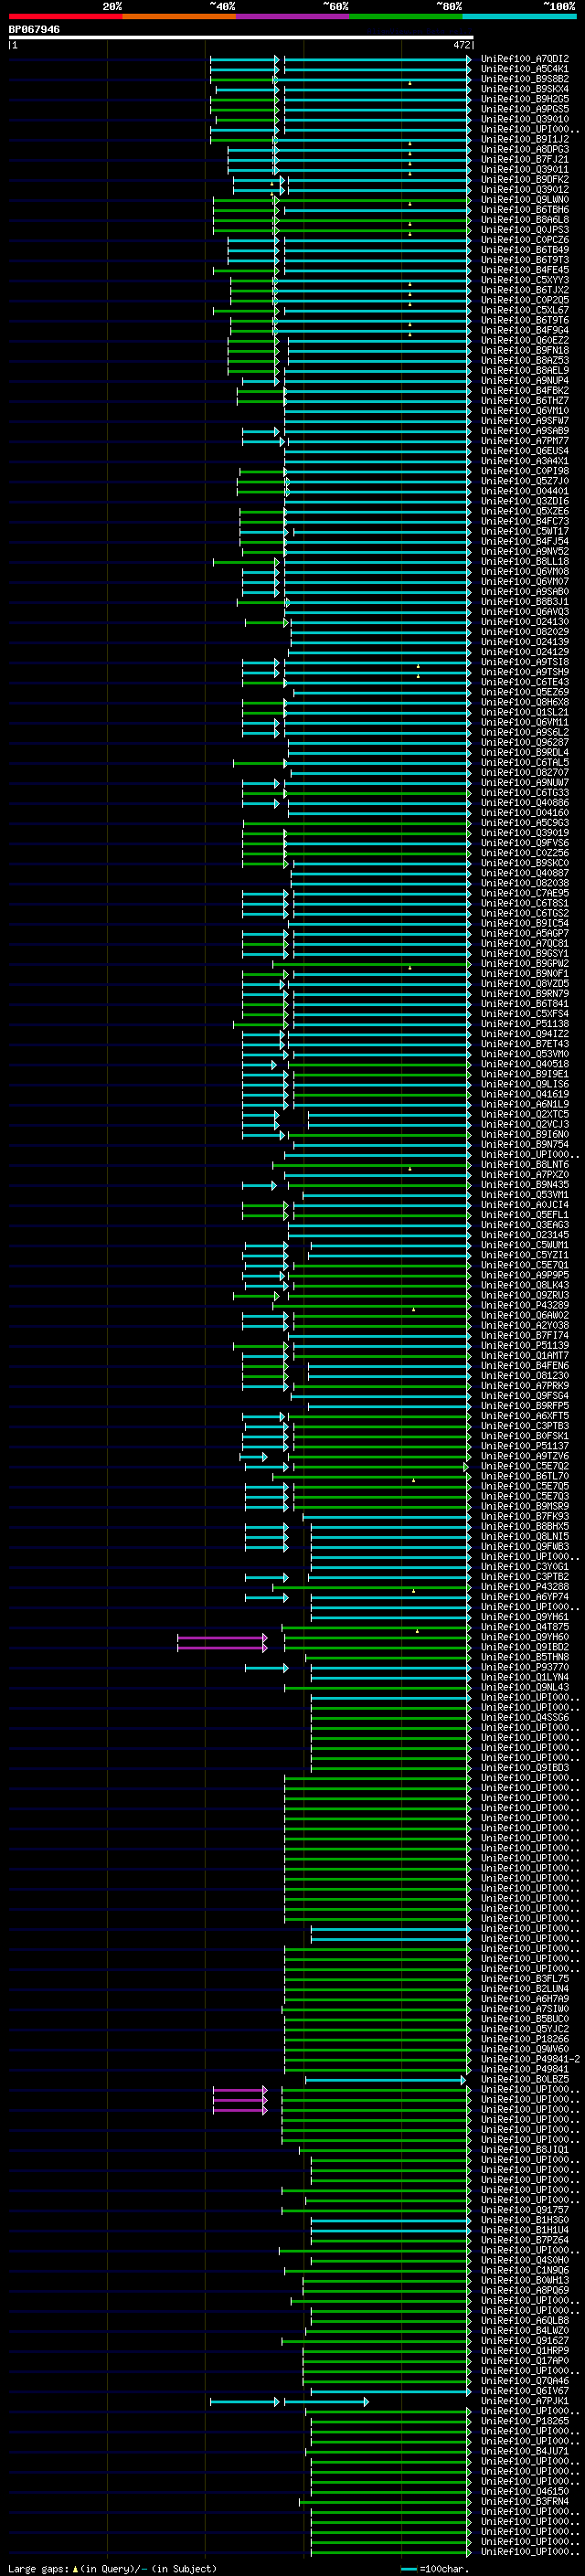Click hit label UniRef100_C5WT17
This screenshot has width=585, height=2576.
(525, 531)
